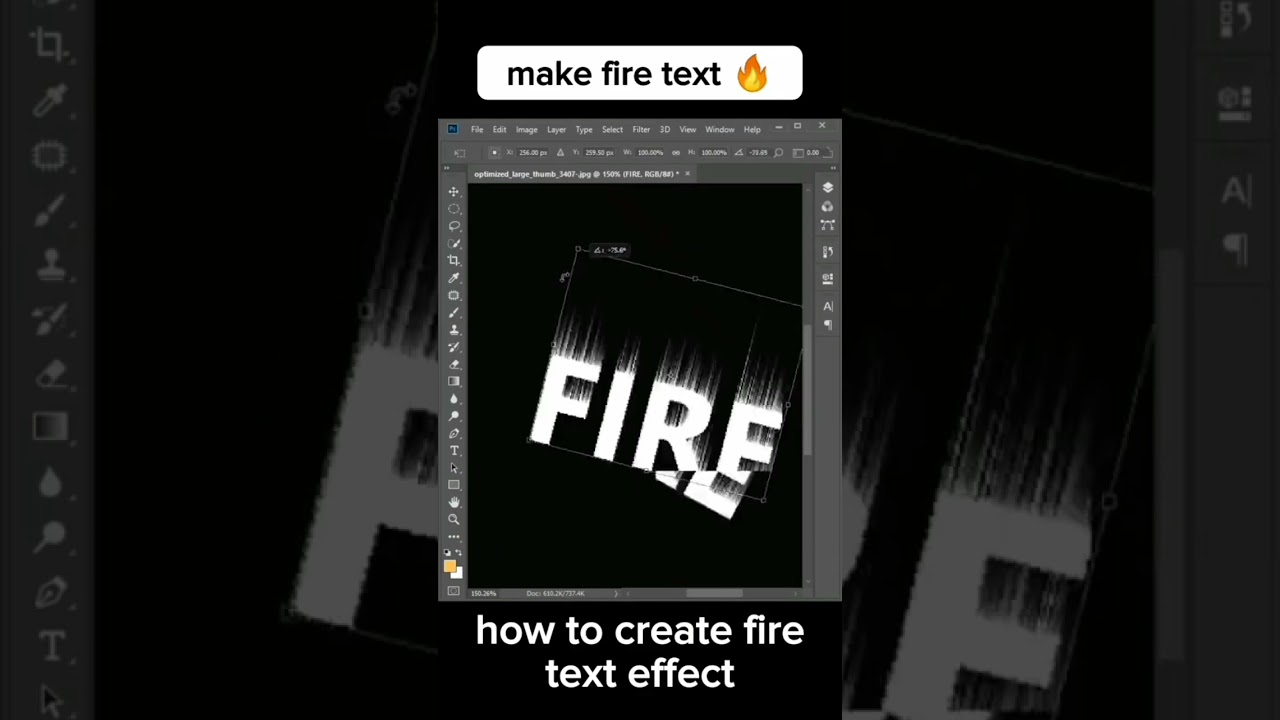Open the Paragraph panel icon
This screenshot has height=720, width=1280.
pos(827,325)
